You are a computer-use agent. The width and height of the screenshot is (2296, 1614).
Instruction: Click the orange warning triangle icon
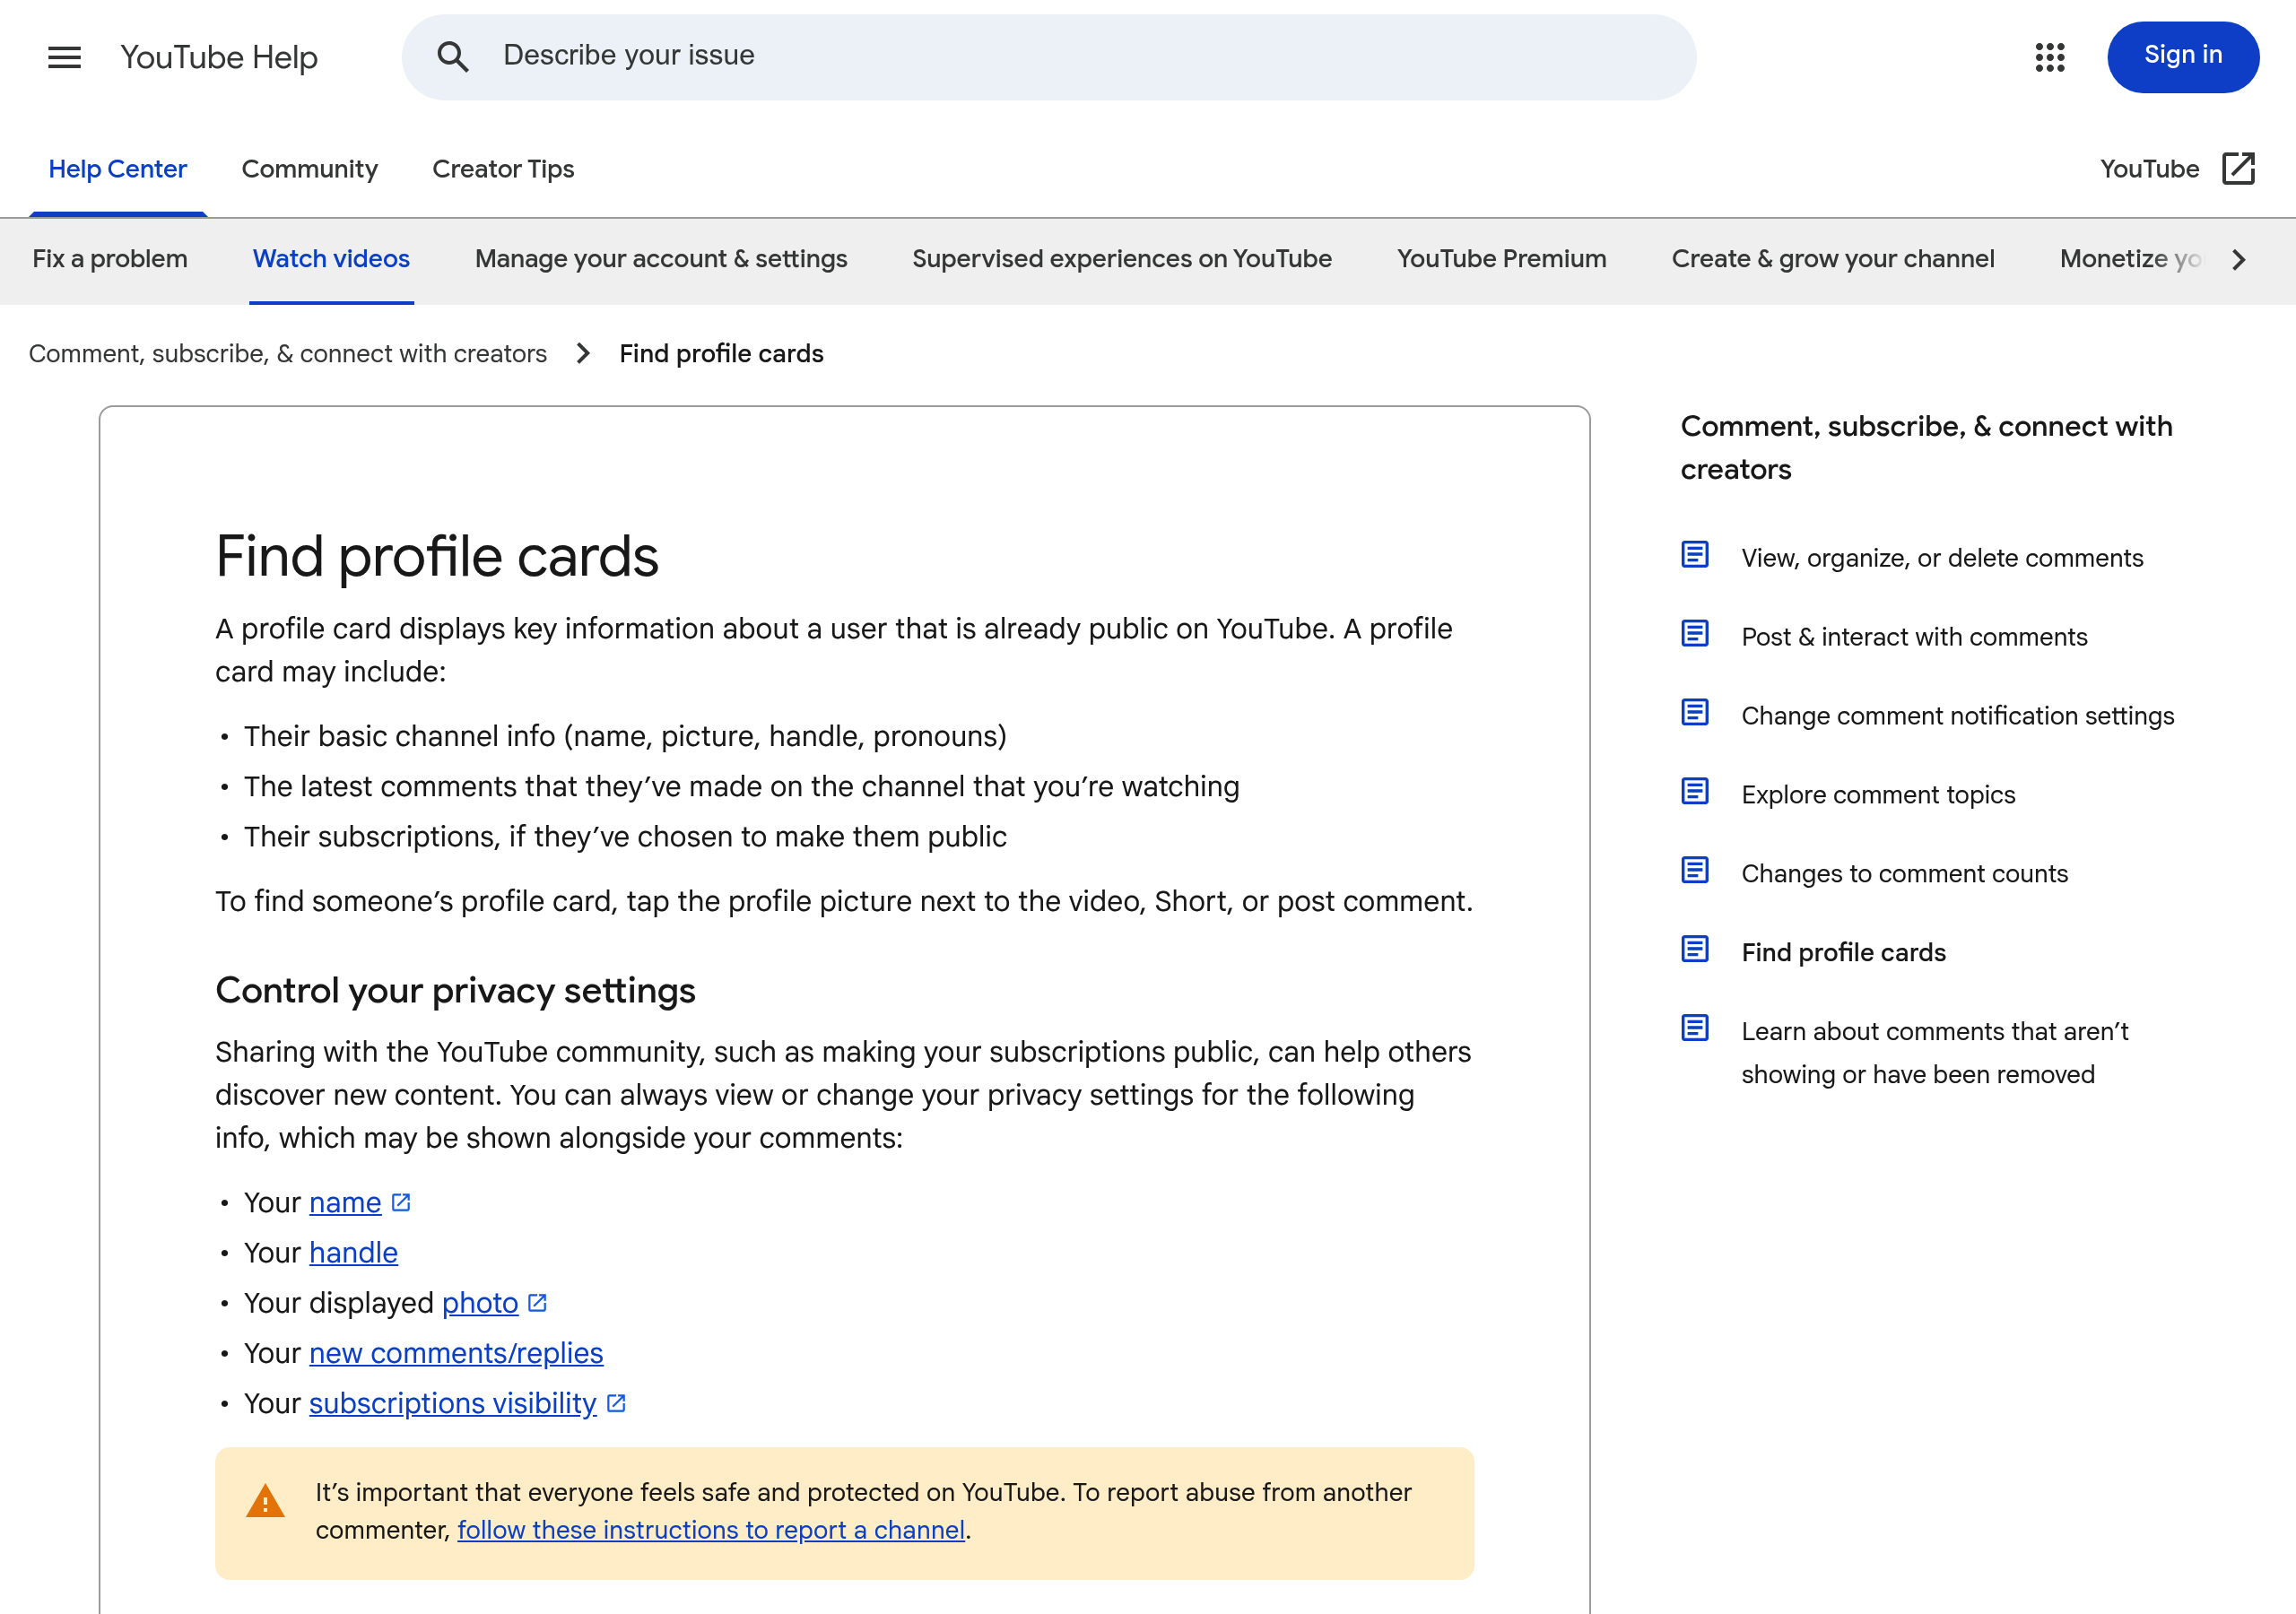tap(265, 1501)
